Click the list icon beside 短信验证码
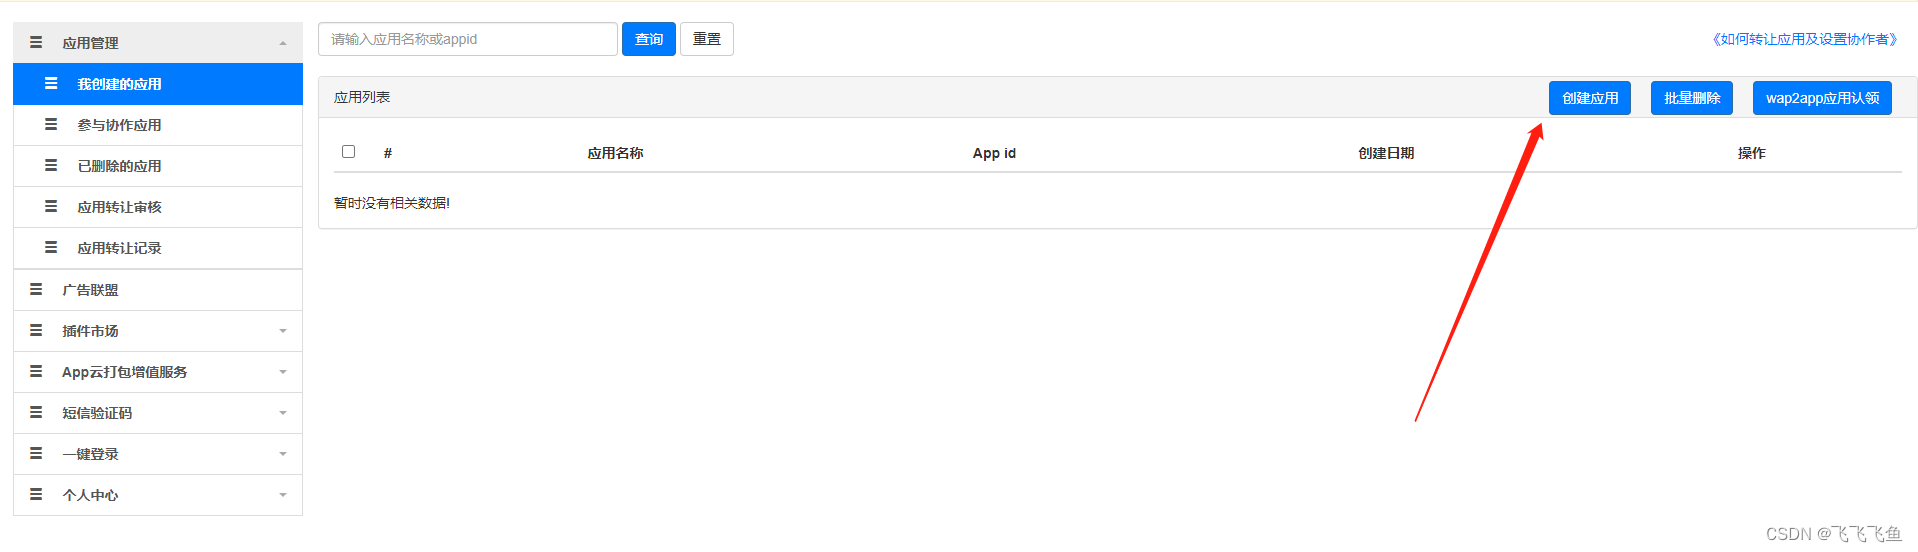 [x=36, y=413]
